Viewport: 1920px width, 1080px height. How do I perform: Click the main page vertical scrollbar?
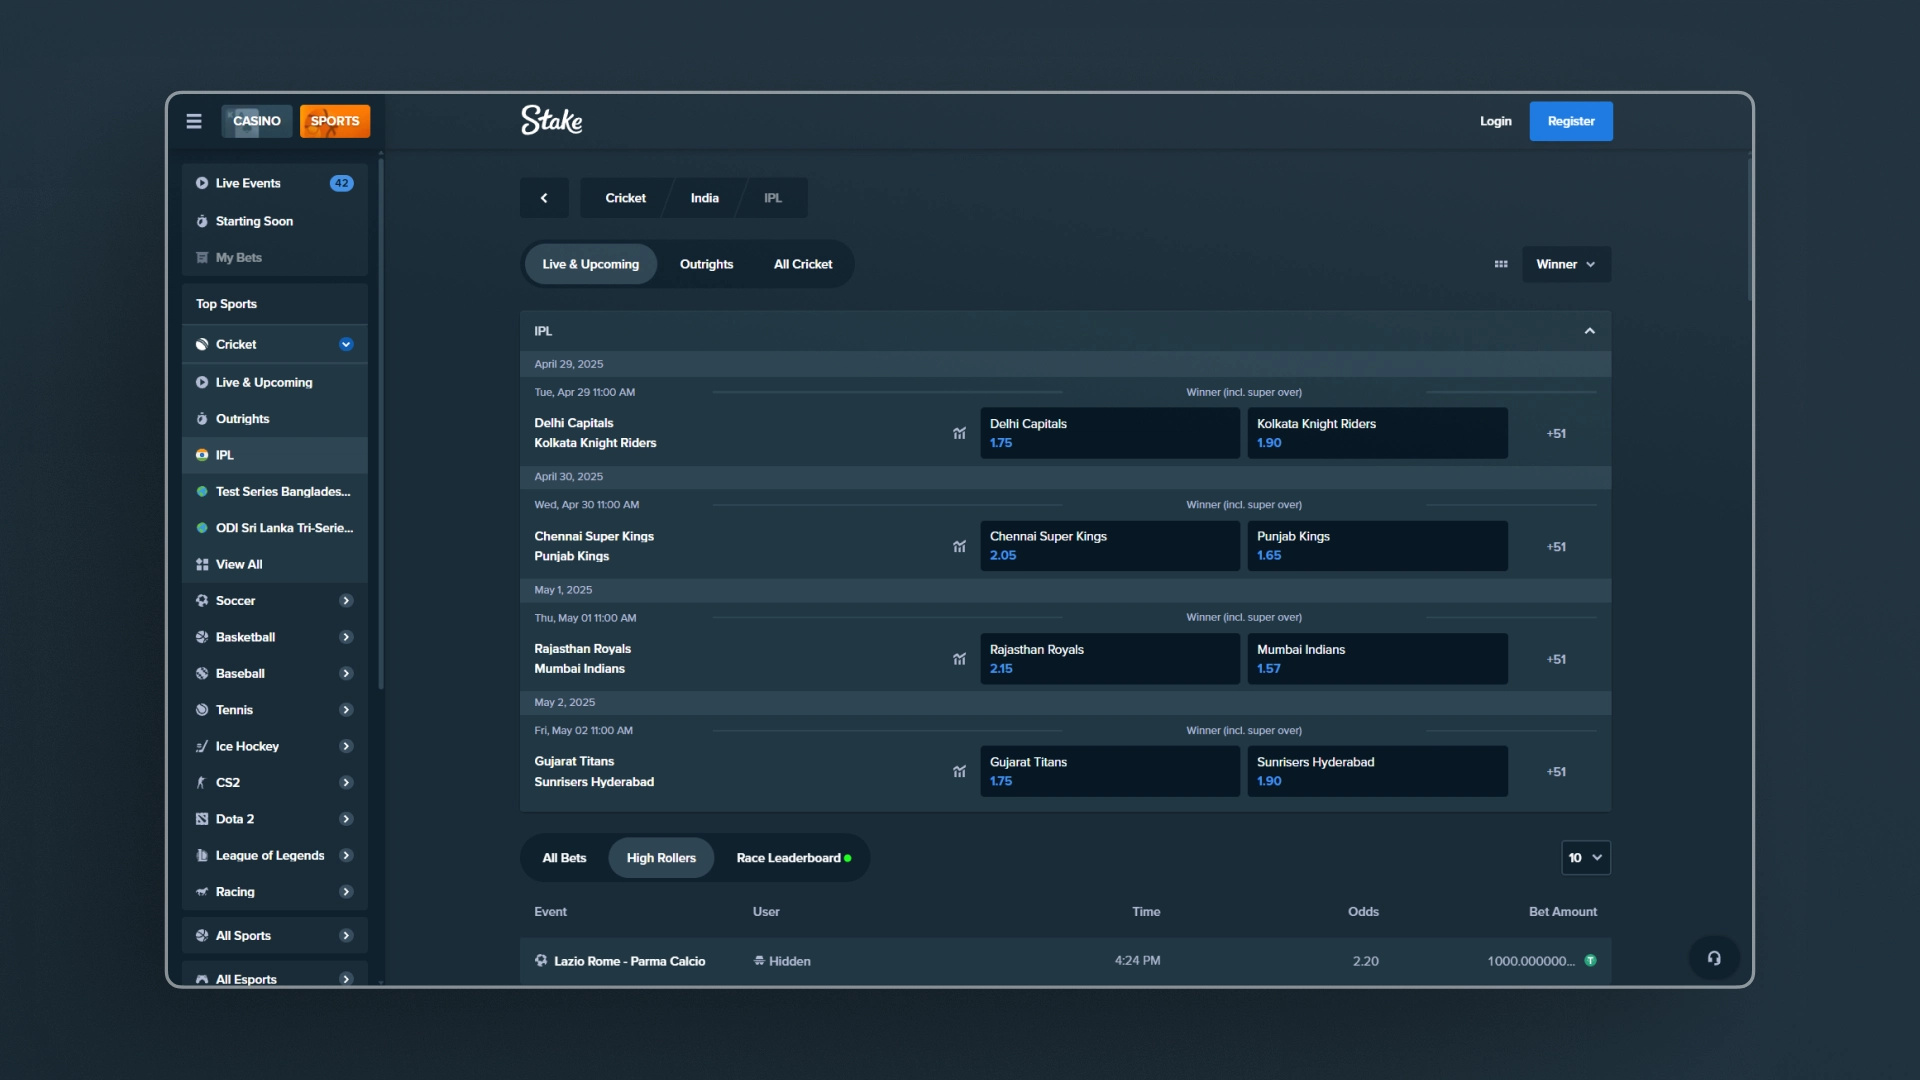tap(1750, 230)
